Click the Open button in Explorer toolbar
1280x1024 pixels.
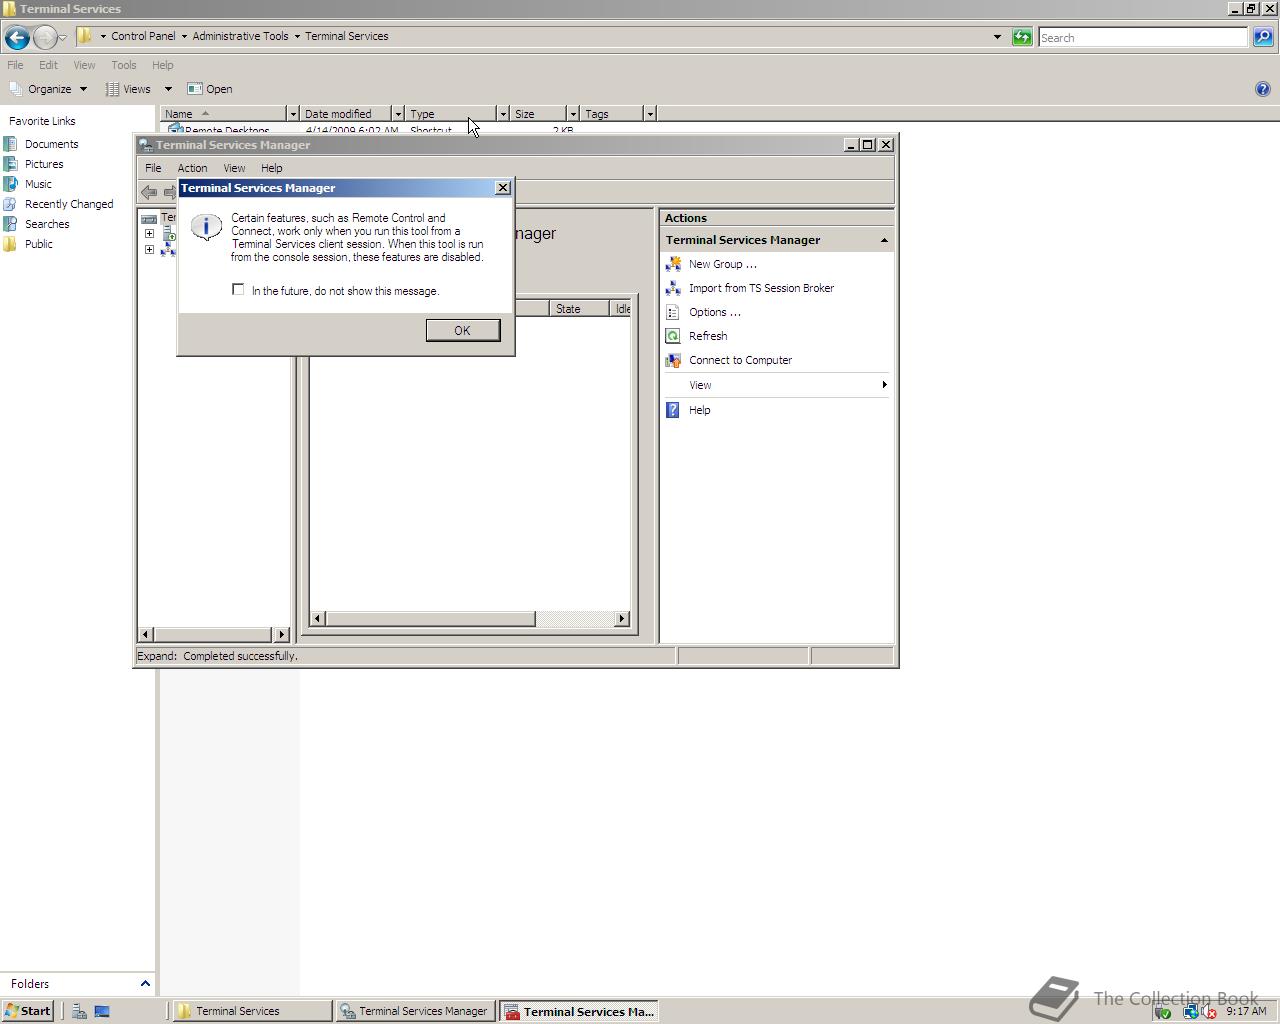210,89
